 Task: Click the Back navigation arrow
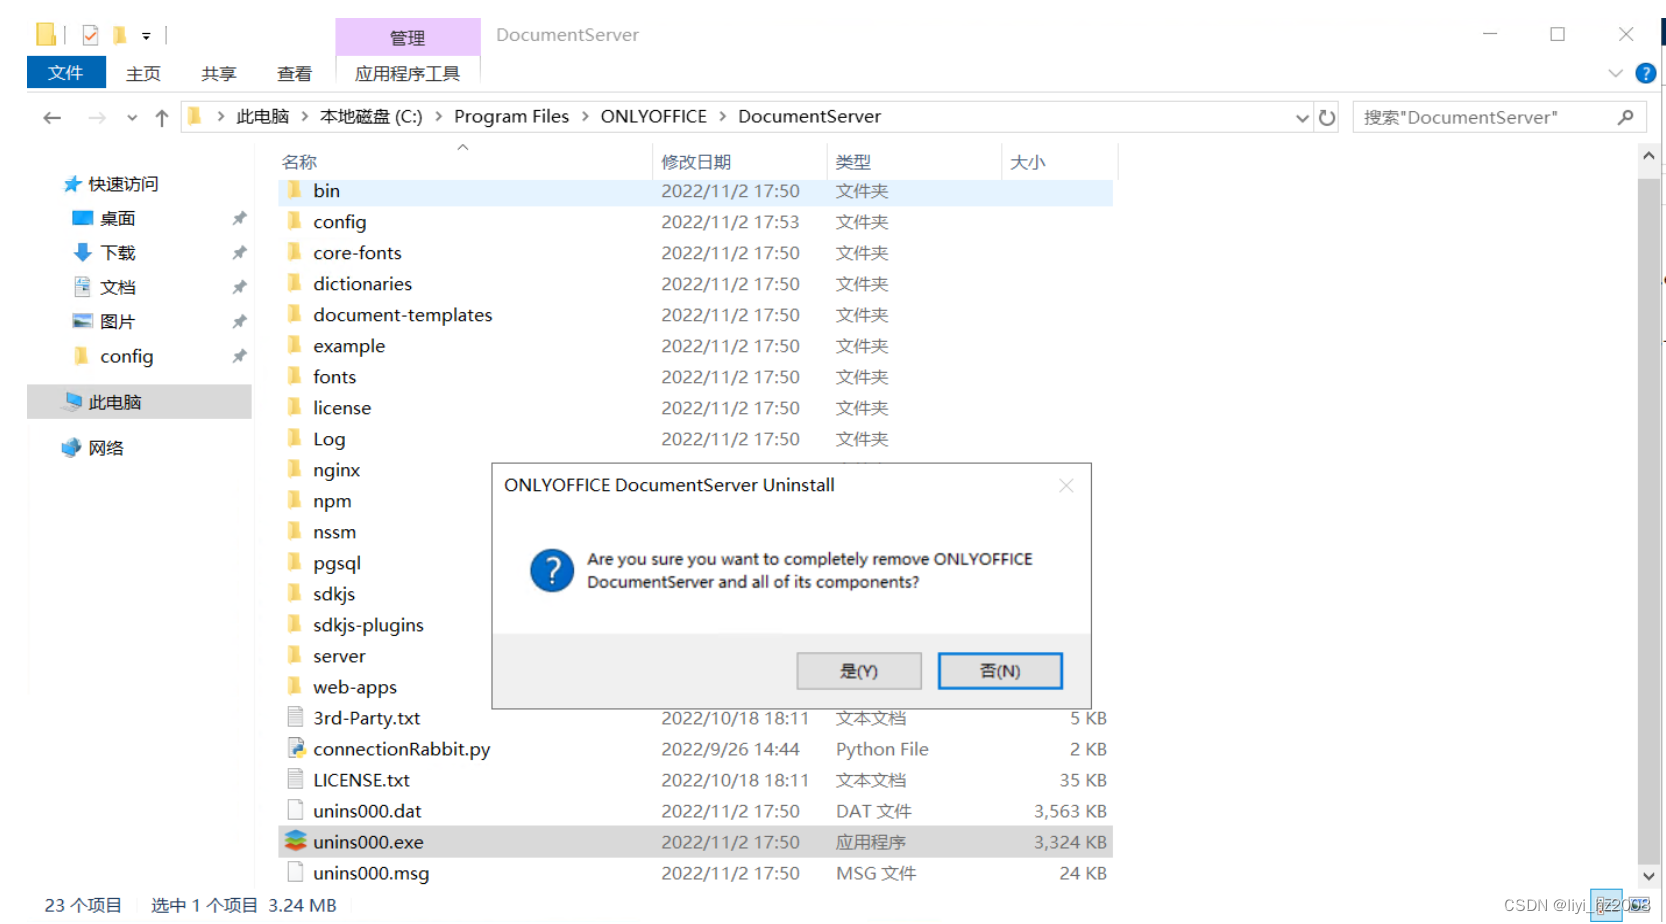tap(52, 118)
